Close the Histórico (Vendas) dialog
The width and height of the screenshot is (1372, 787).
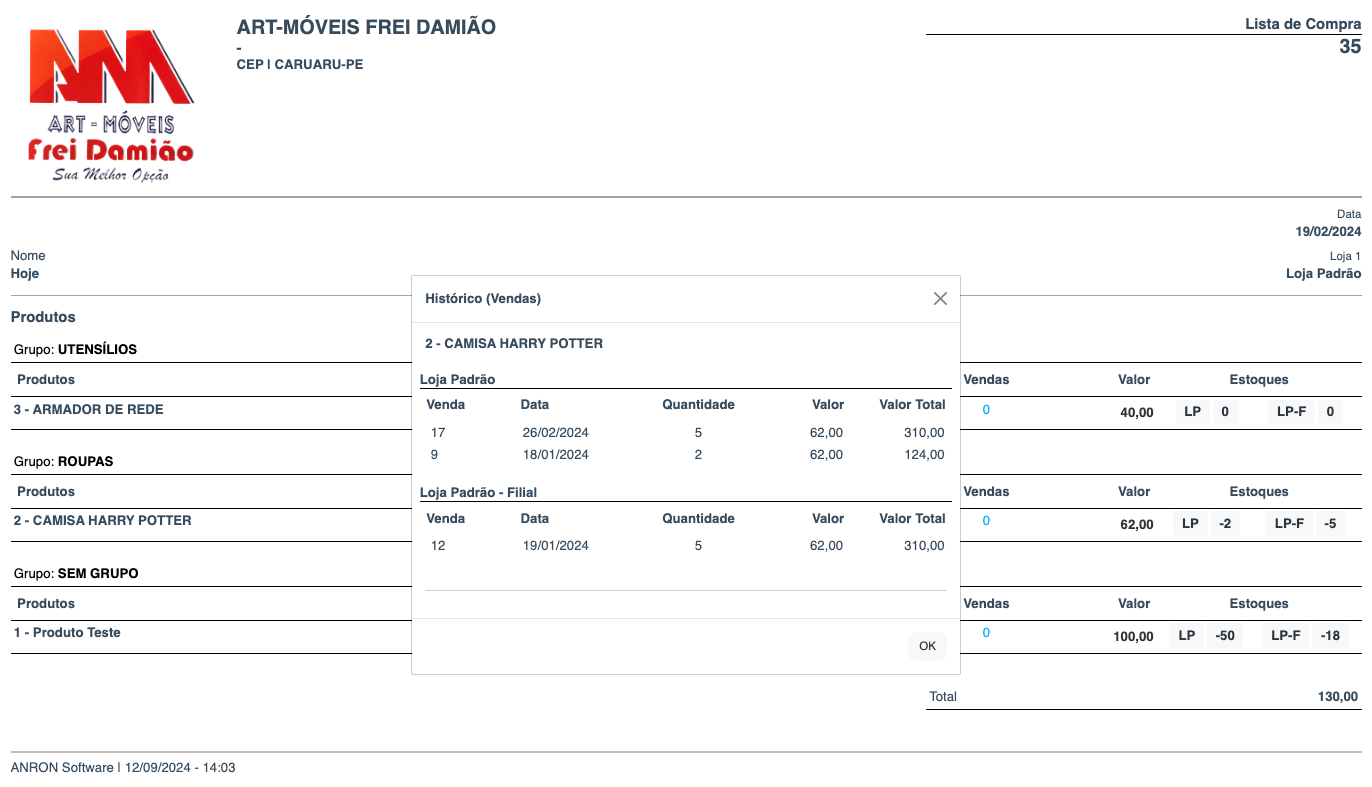pyautogui.click(x=939, y=299)
